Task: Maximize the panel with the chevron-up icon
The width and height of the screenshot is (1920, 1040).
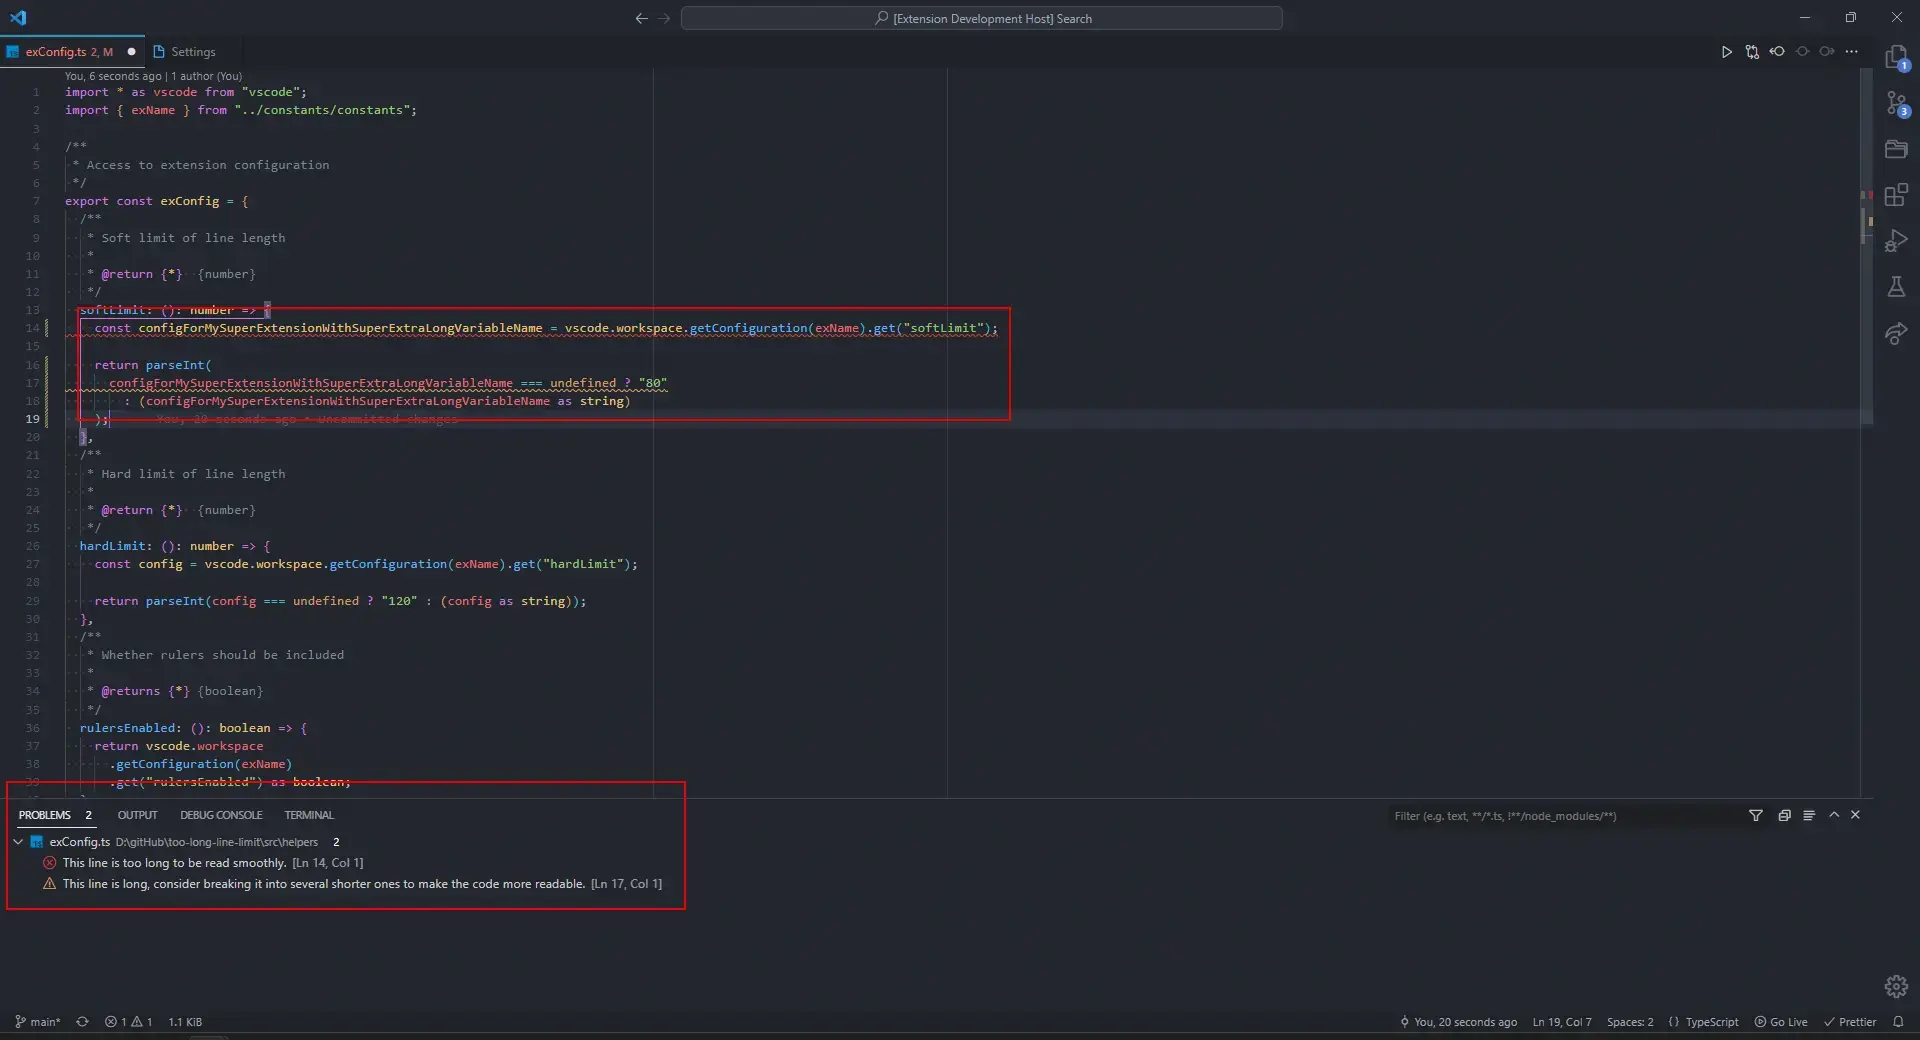Action: (x=1834, y=816)
